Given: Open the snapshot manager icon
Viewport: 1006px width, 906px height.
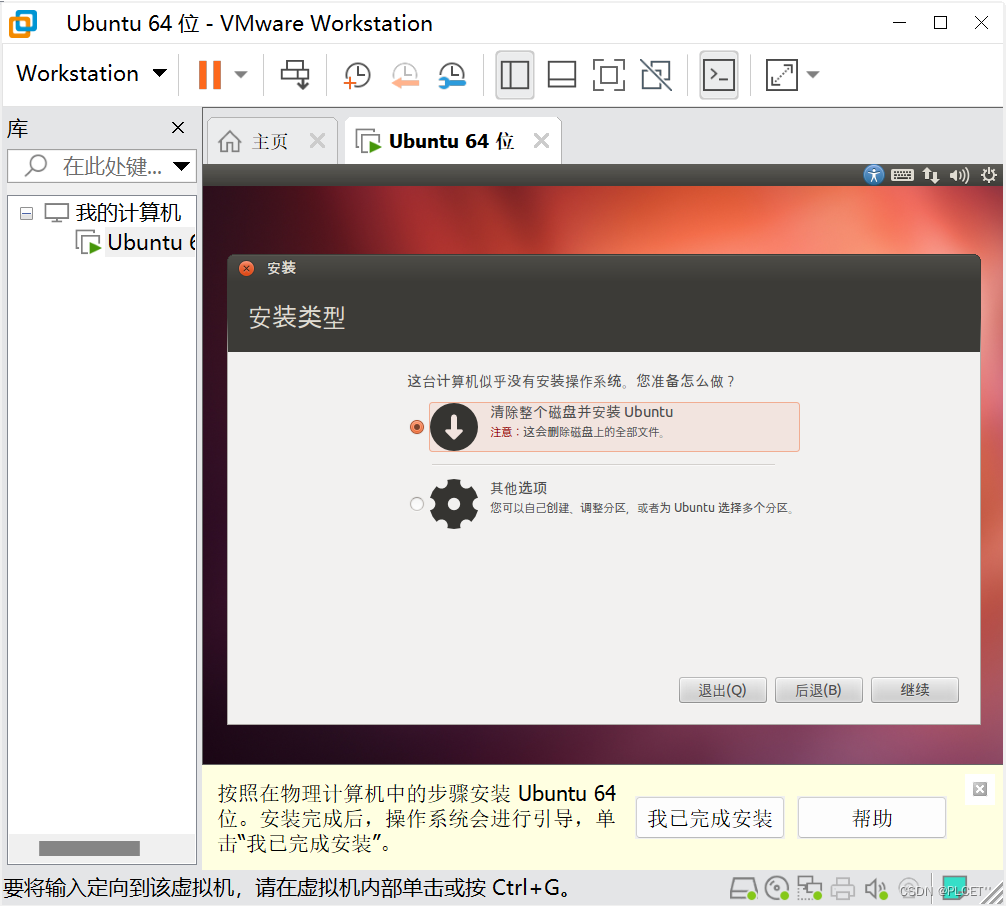Looking at the screenshot, I should point(452,75).
